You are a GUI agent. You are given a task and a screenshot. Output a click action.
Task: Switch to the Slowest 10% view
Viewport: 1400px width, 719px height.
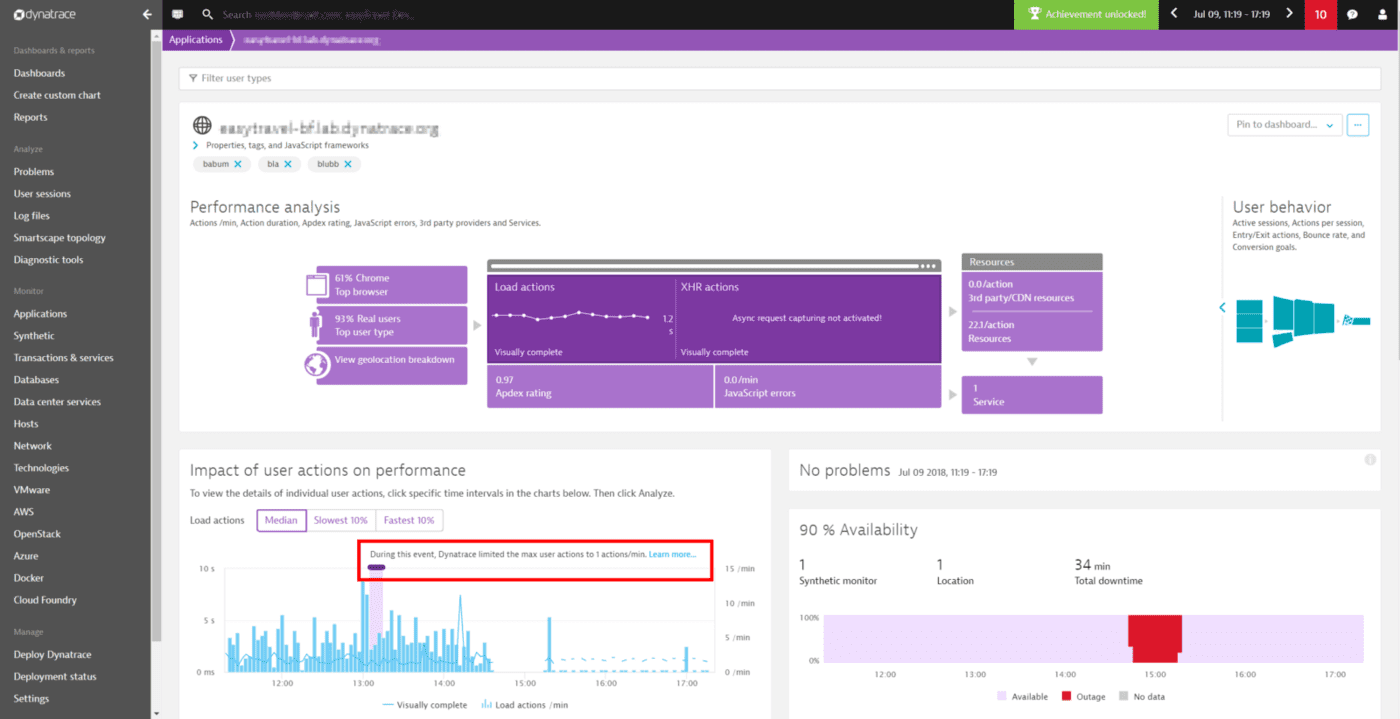click(x=340, y=520)
